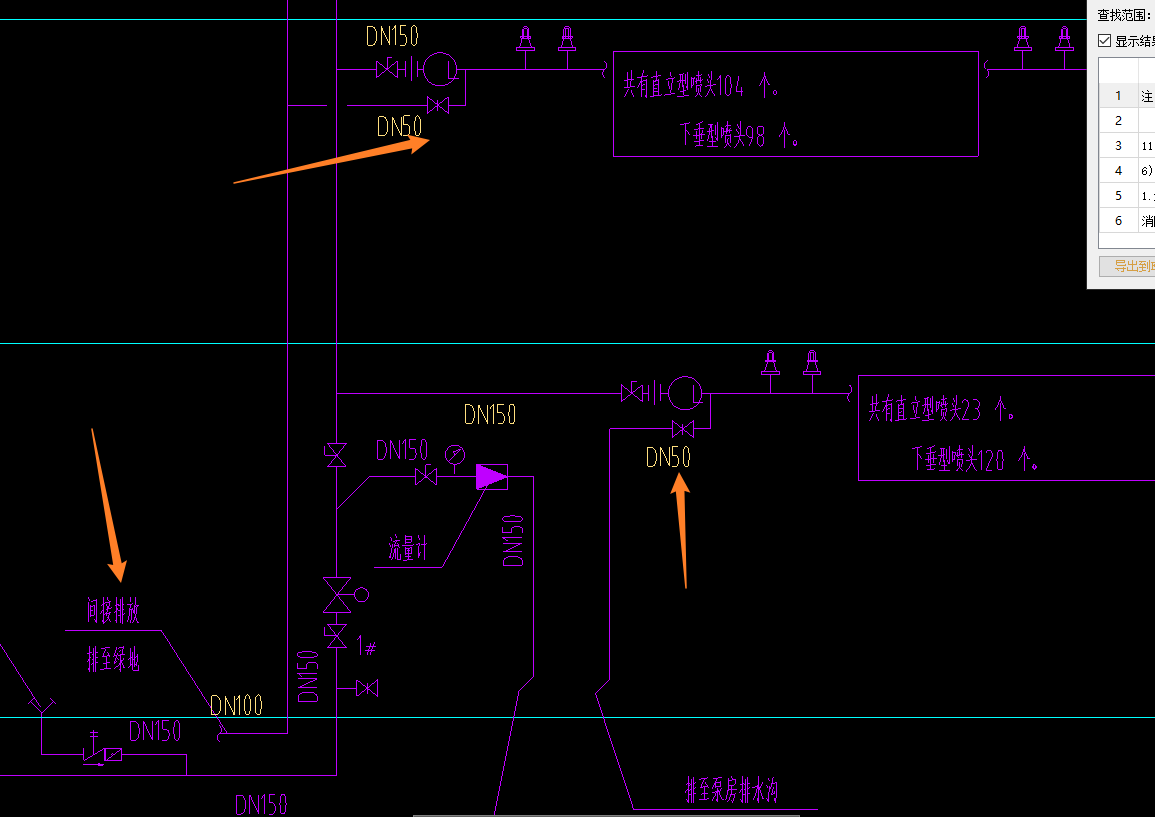Click the text 下垂型喷头128 个
The image size is (1155, 817).
[x=975, y=459]
